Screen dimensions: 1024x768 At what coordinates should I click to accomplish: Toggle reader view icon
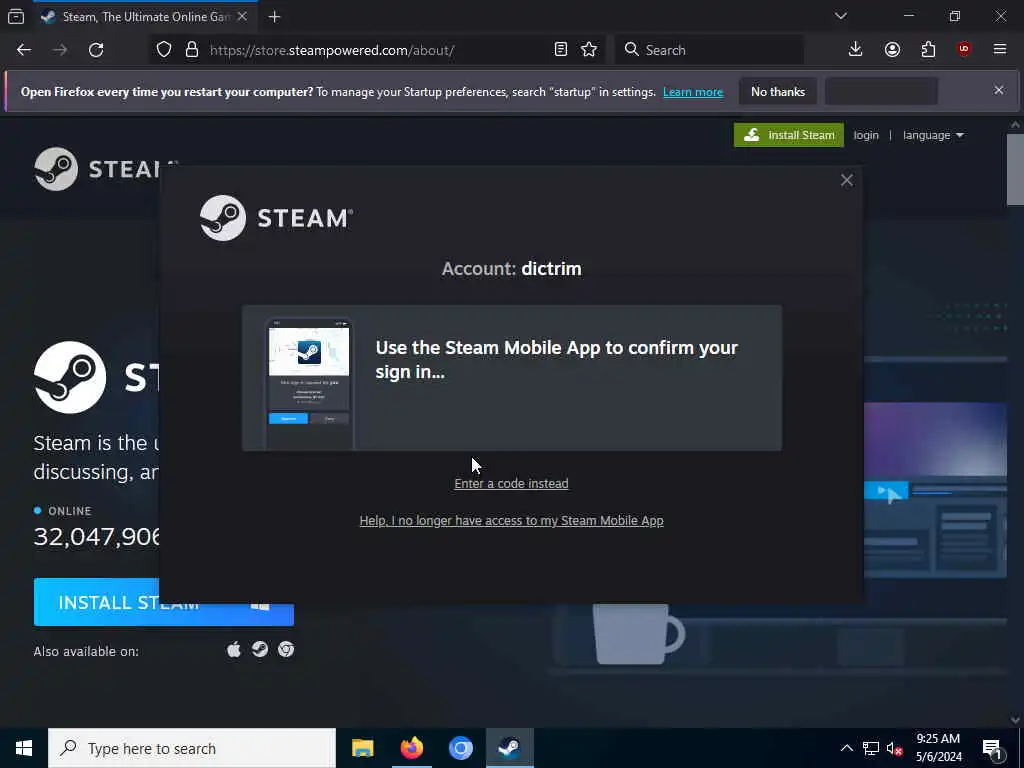[560, 50]
